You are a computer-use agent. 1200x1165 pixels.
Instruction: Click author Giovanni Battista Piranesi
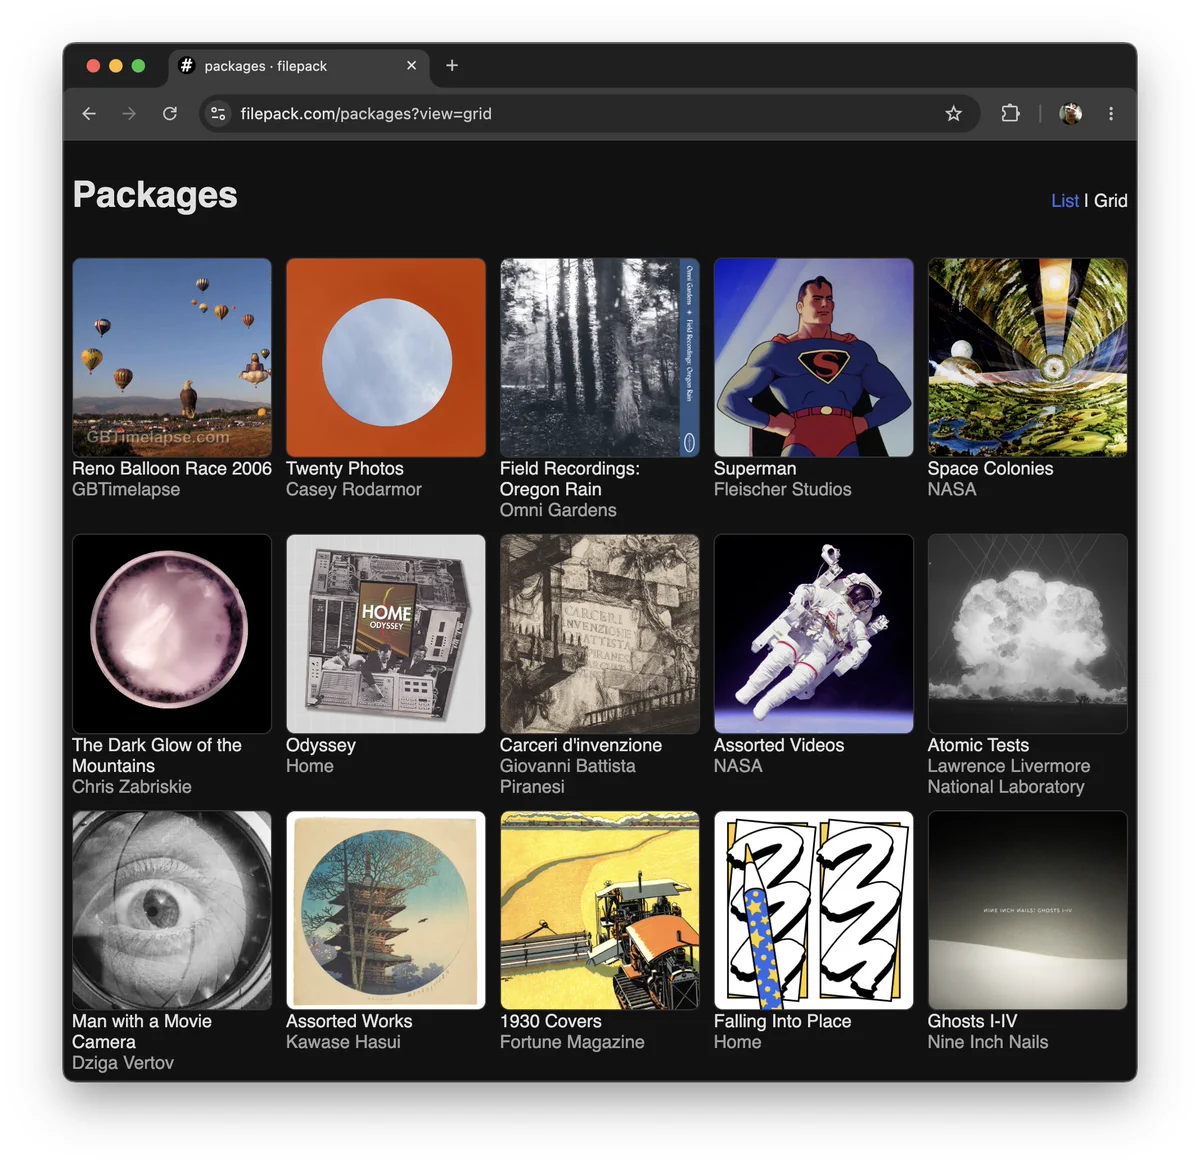click(x=568, y=776)
